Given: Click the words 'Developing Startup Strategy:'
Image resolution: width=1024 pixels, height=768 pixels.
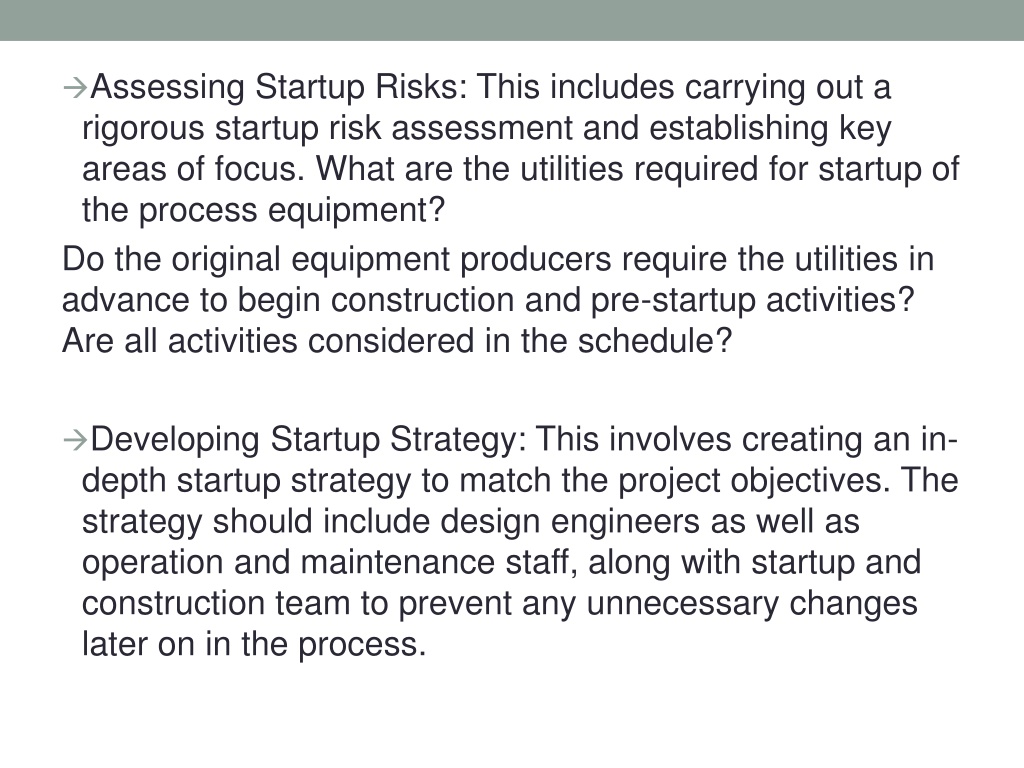Looking at the screenshot, I should tap(308, 440).
